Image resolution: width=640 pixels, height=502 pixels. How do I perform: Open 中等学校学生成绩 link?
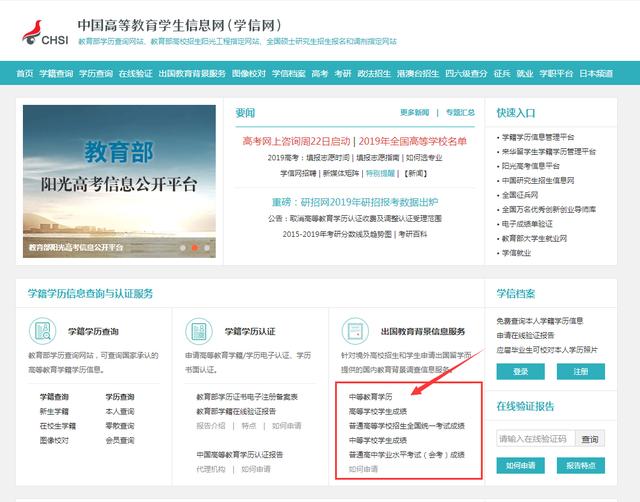click(x=378, y=440)
